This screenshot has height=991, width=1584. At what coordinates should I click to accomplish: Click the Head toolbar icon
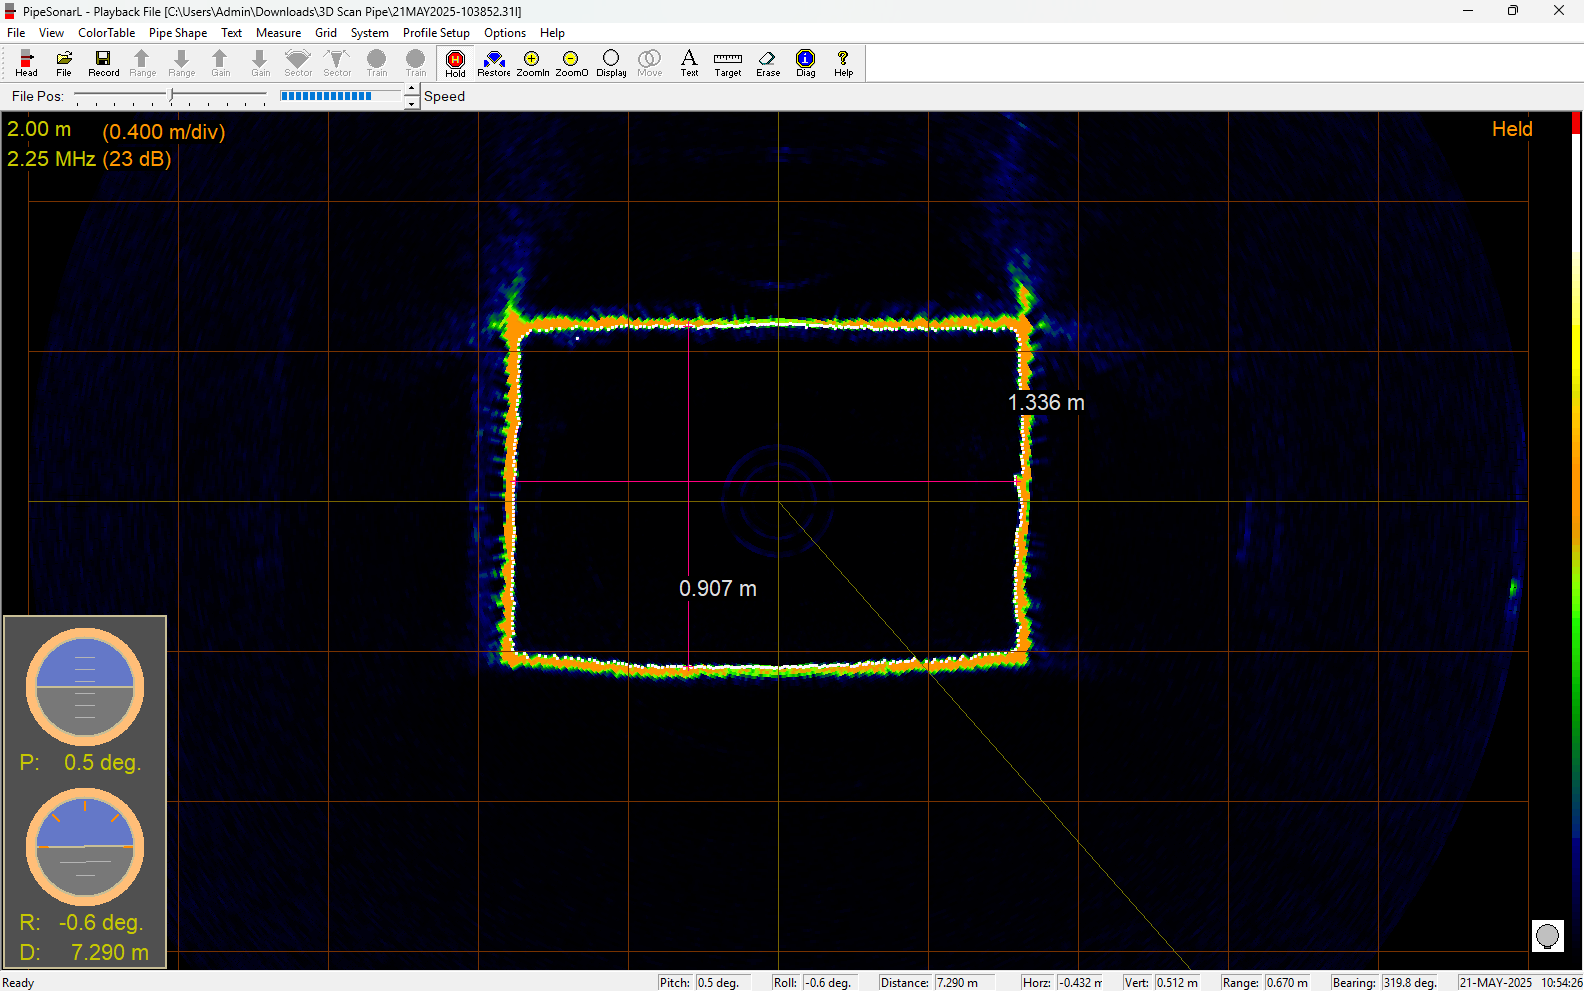pos(26,63)
